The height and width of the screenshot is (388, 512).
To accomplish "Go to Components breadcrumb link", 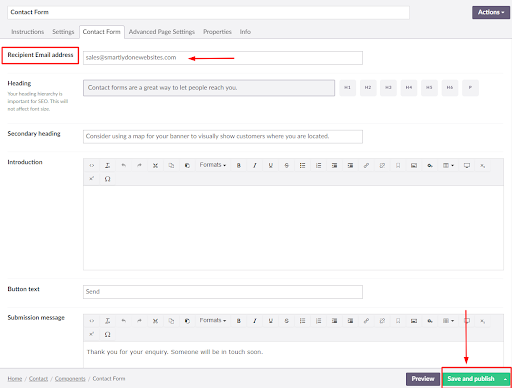I will pyautogui.click(x=70, y=379).
